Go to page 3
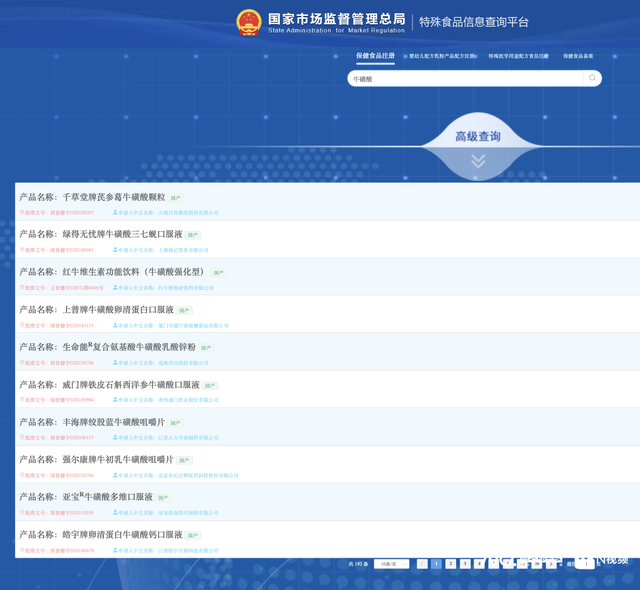The image size is (640, 590). pyautogui.click(x=465, y=564)
